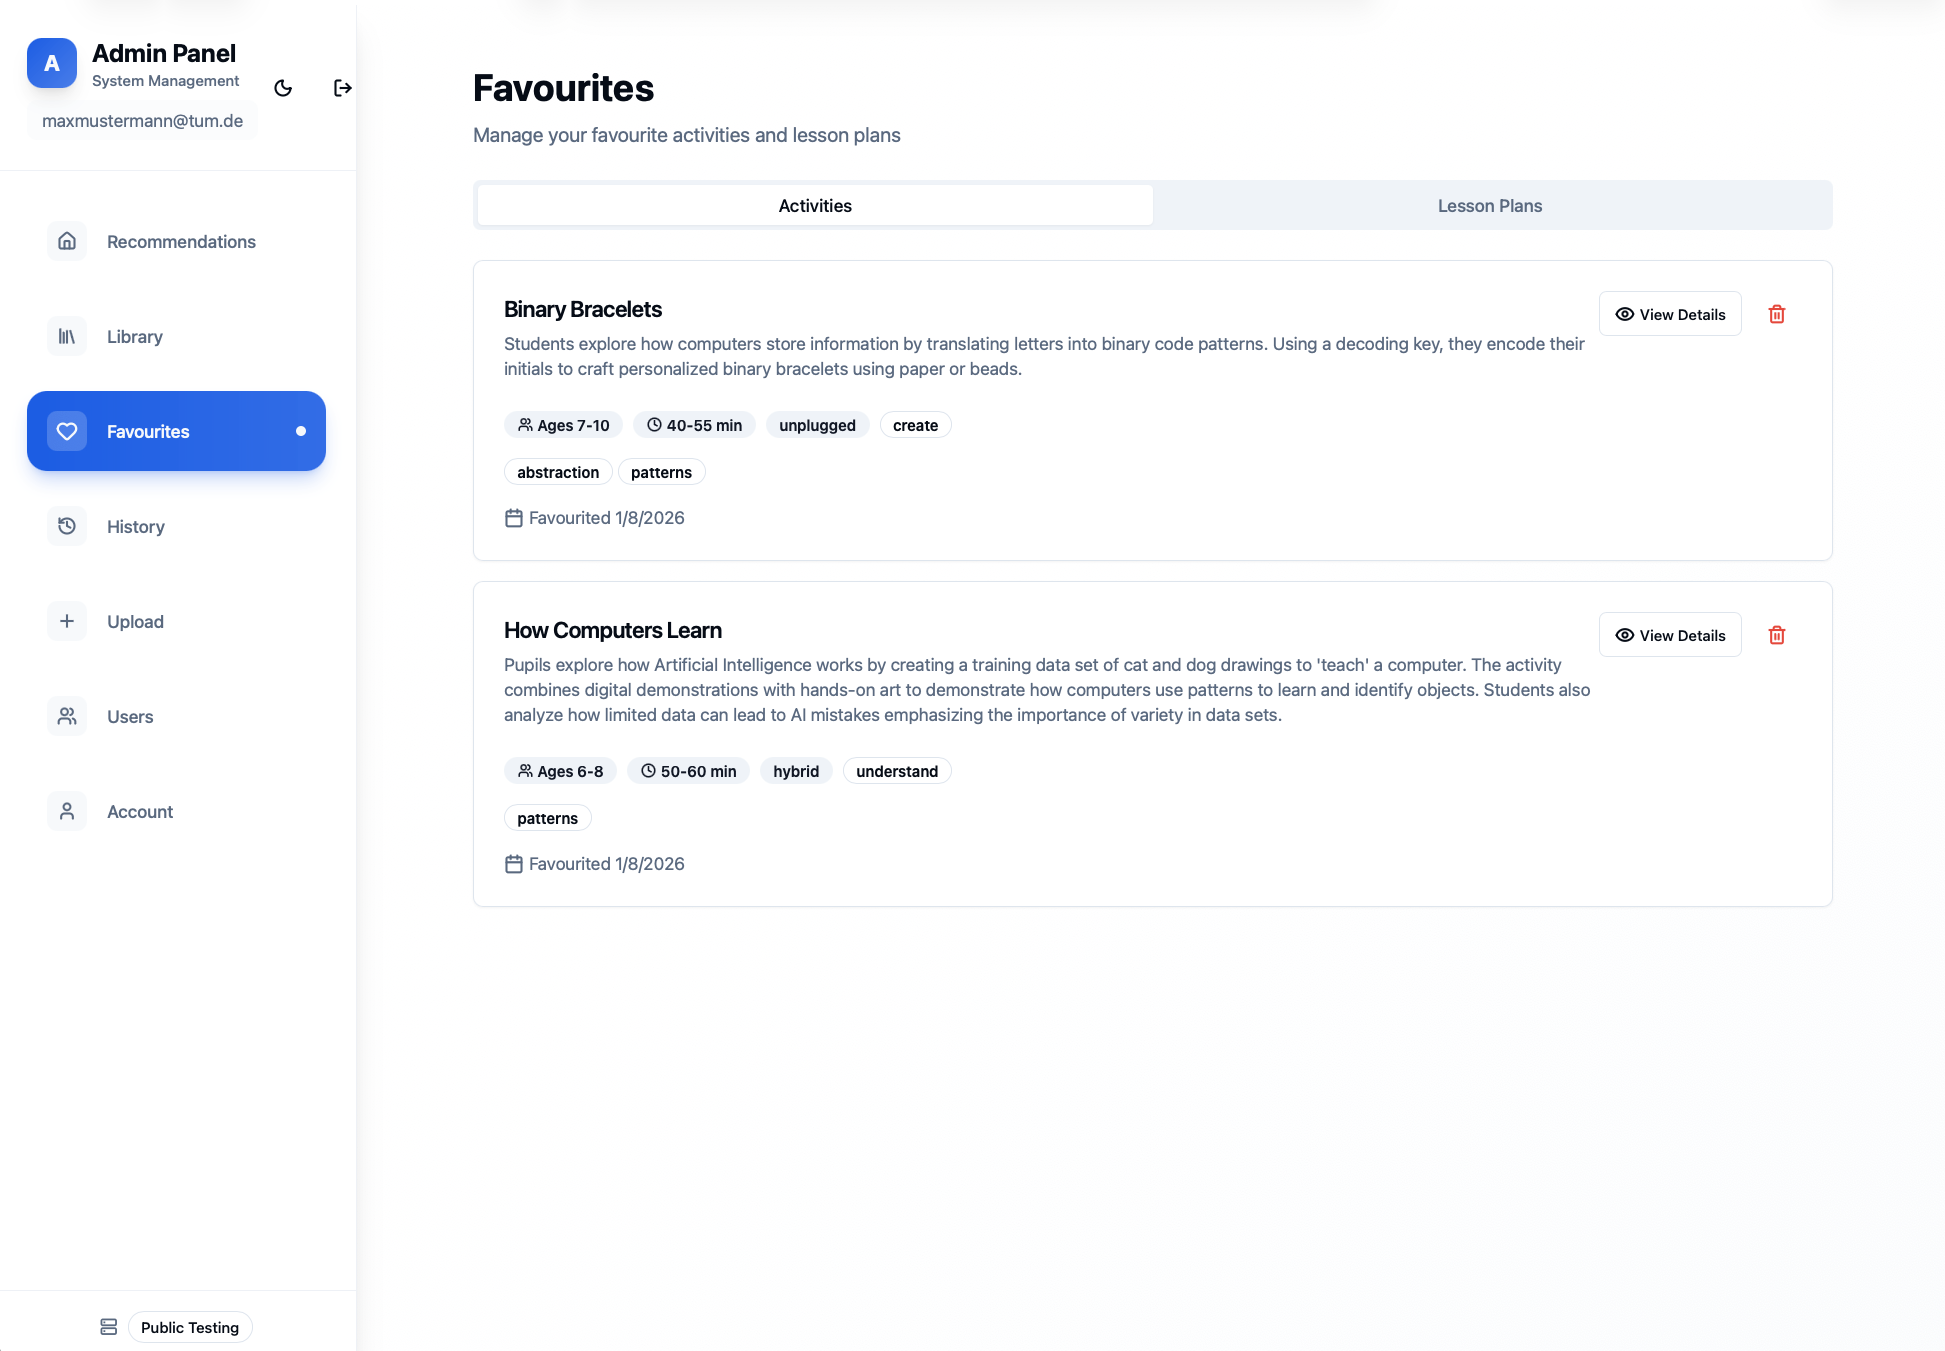The image size is (1945, 1351).
Task: Switch to the Lesson Plans tab
Action: (x=1489, y=205)
